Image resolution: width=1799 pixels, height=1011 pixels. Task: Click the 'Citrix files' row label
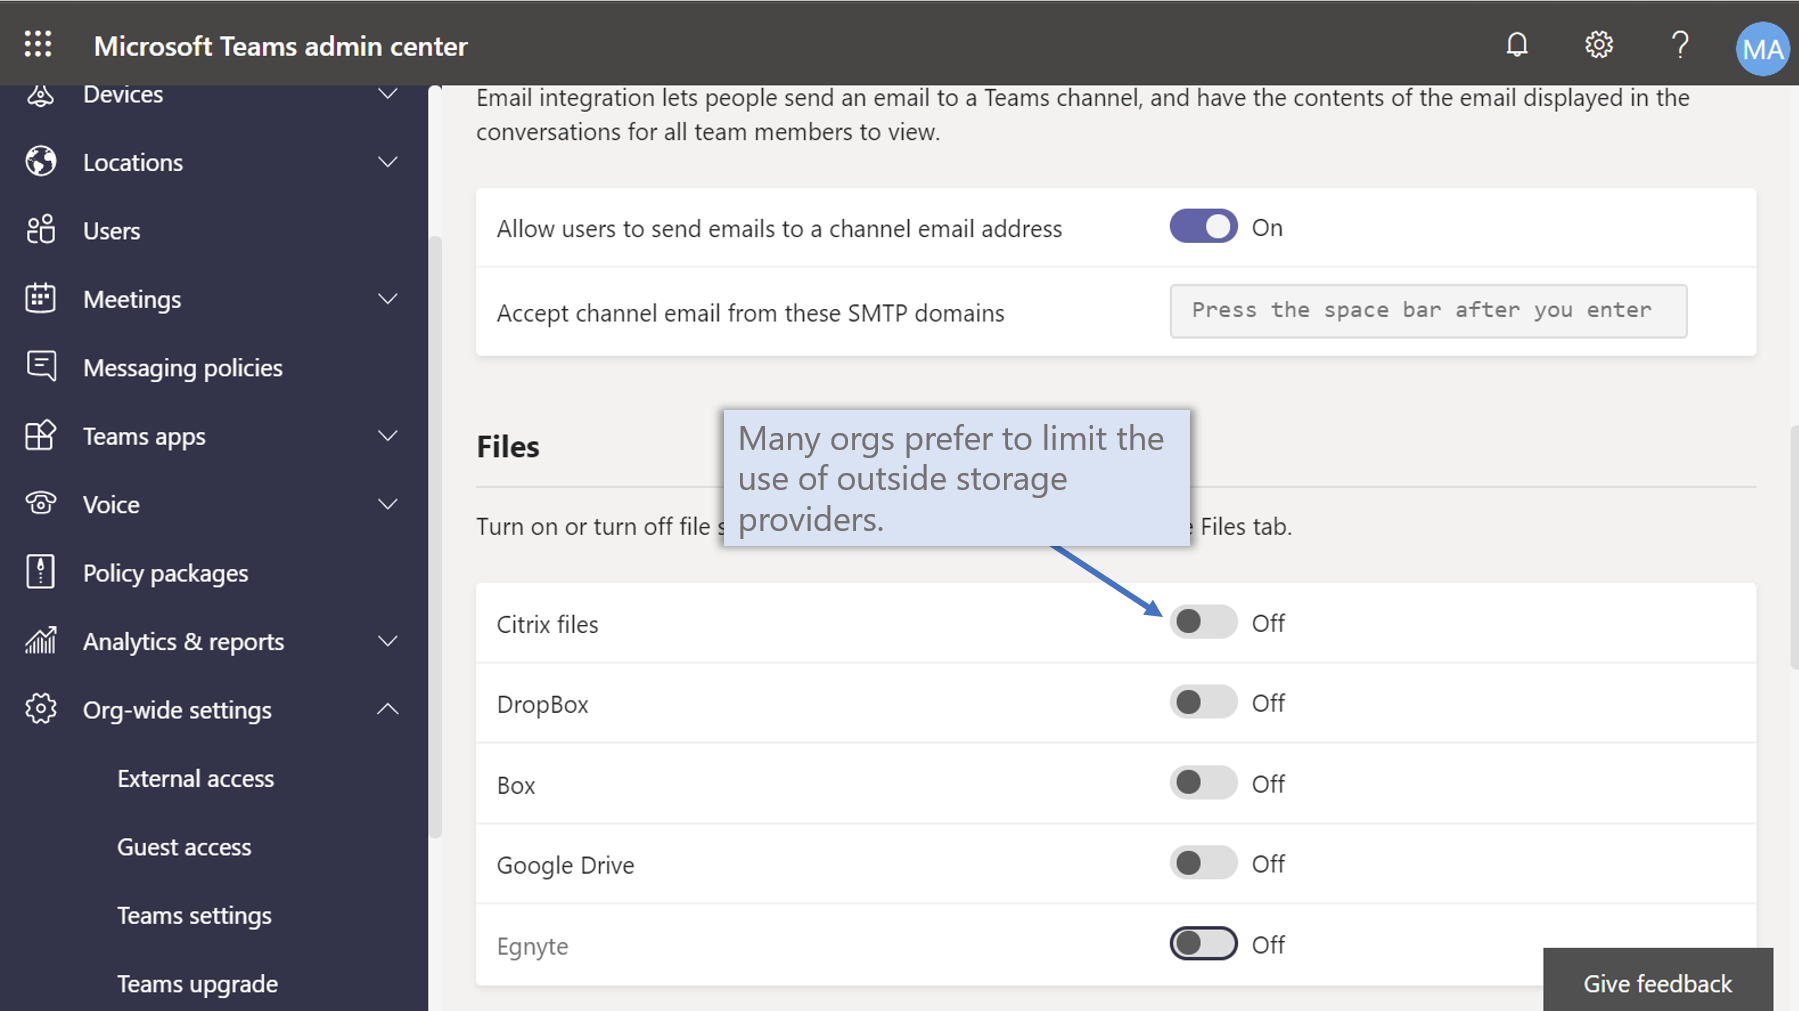547,624
